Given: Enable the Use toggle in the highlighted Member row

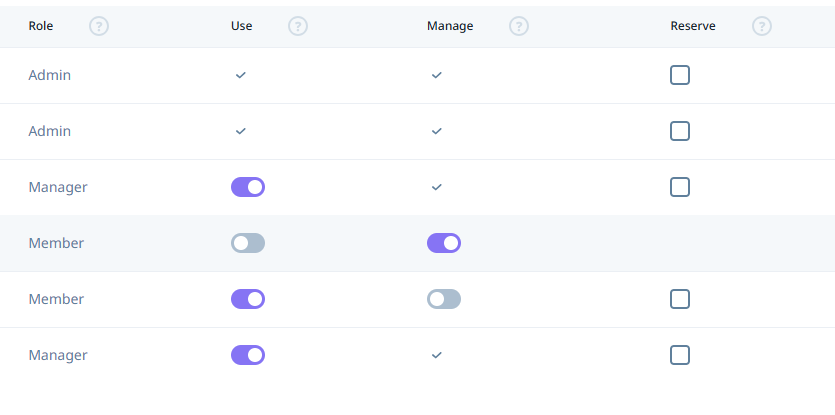Looking at the screenshot, I should pos(248,243).
